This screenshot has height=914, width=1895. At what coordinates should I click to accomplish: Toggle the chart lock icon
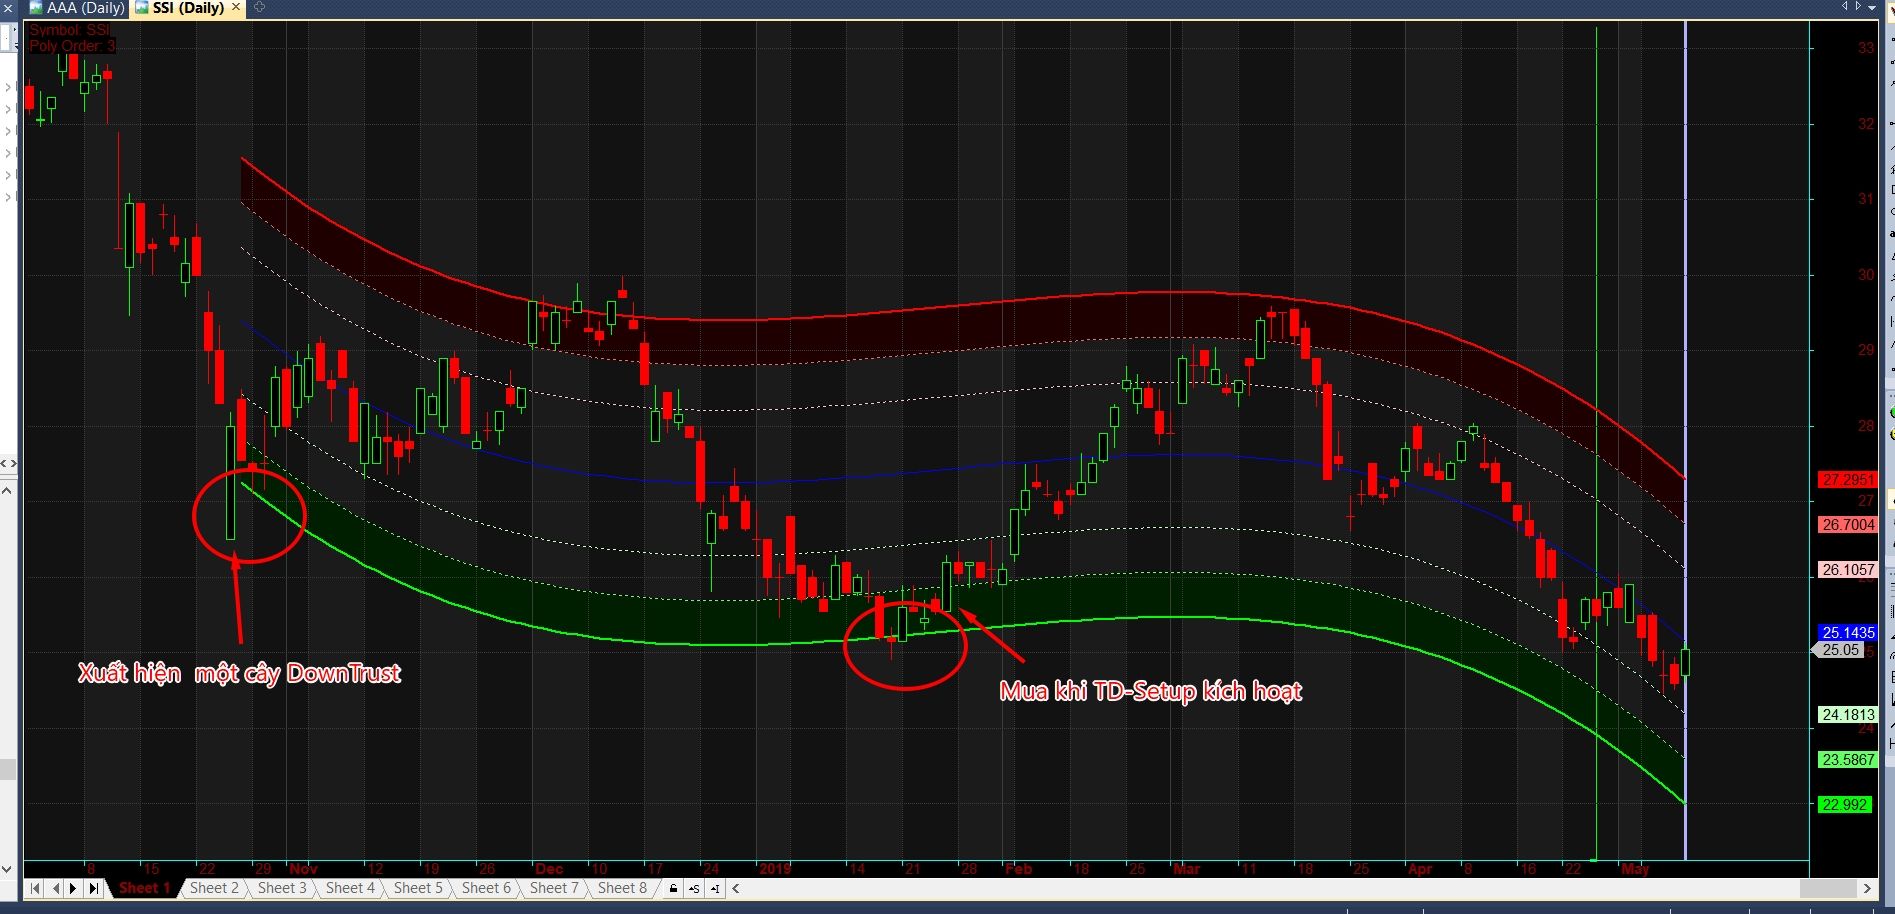pyautogui.click(x=673, y=888)
